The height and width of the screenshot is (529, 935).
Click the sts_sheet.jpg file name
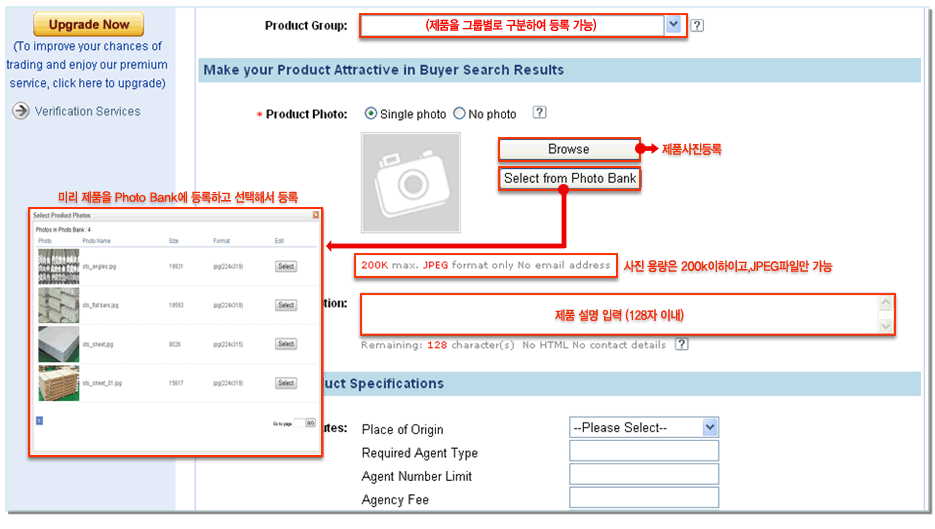pyautogui.click(x=98, y=344)
